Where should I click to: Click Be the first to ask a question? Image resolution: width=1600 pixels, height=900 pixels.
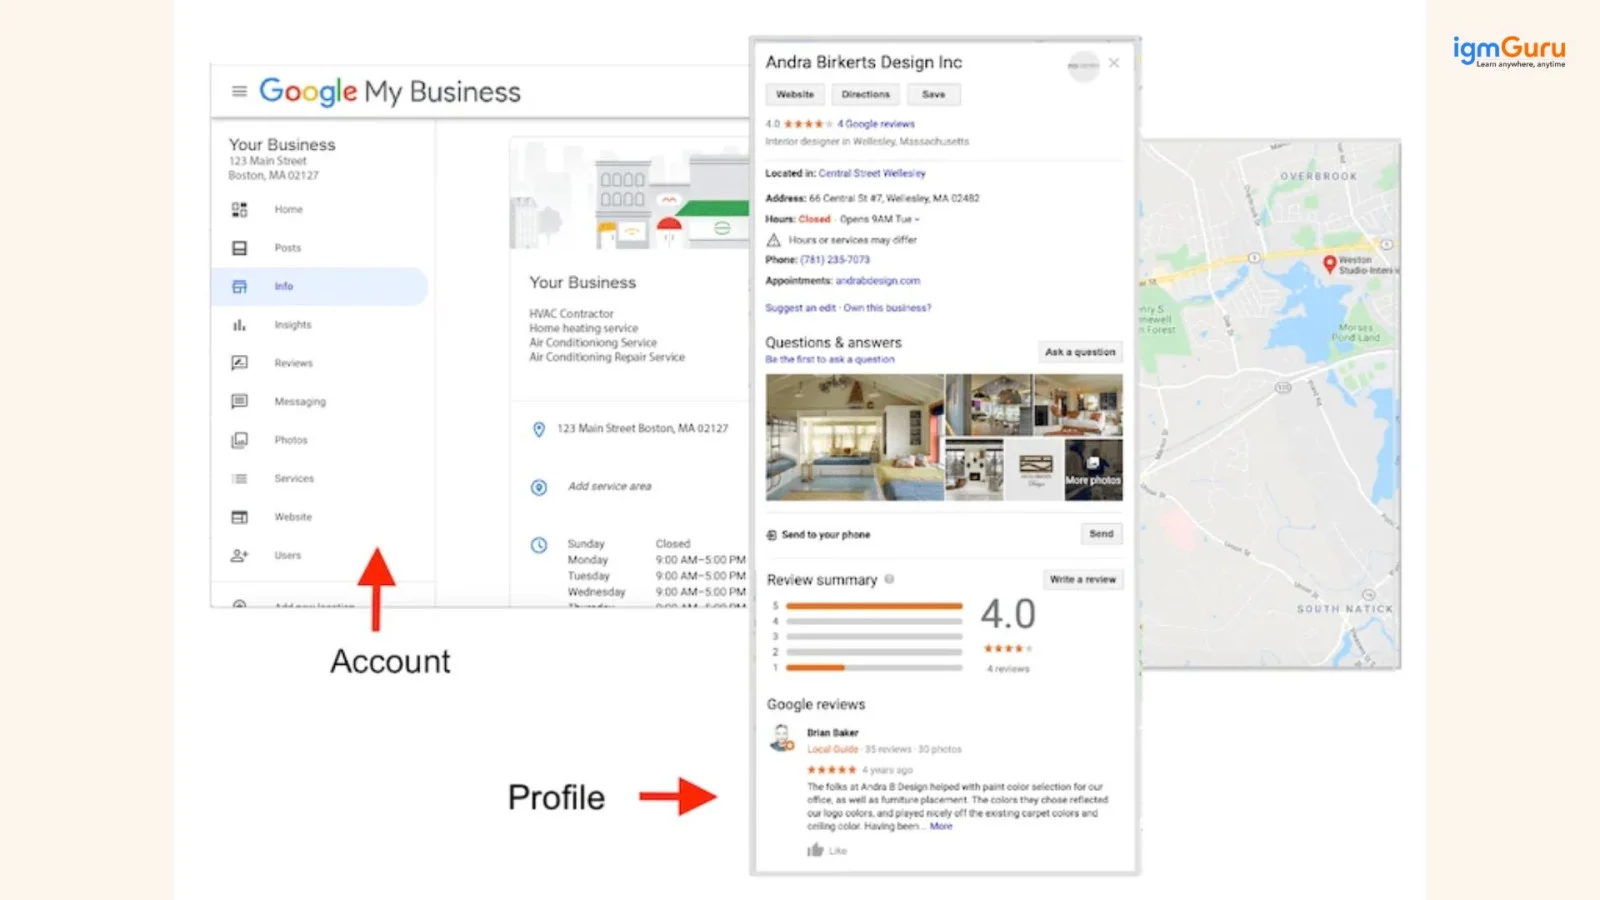[x=830, y=360]
